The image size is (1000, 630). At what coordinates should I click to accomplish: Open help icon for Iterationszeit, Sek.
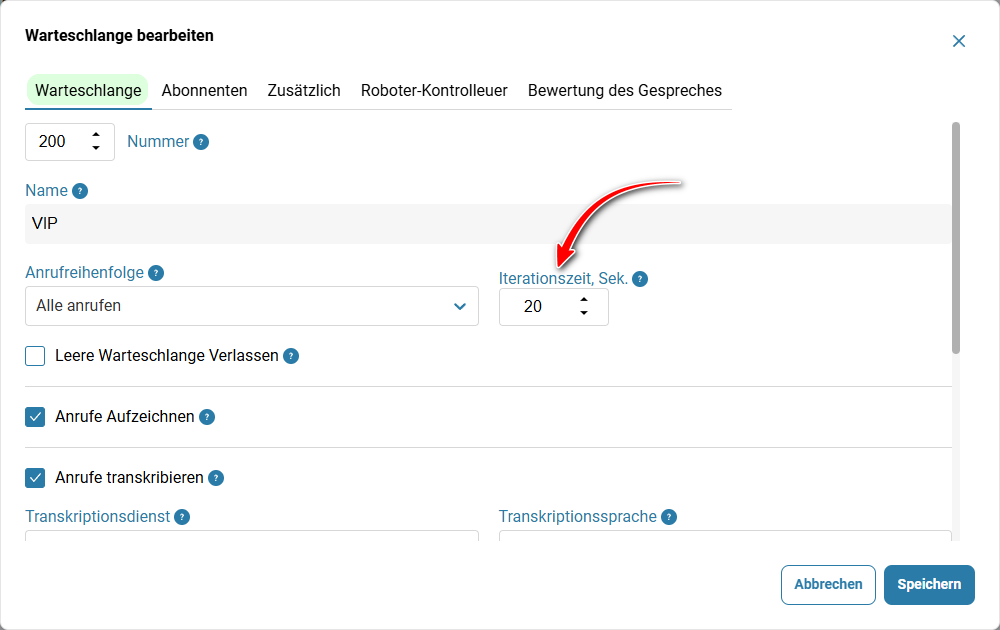pos(640,279)
